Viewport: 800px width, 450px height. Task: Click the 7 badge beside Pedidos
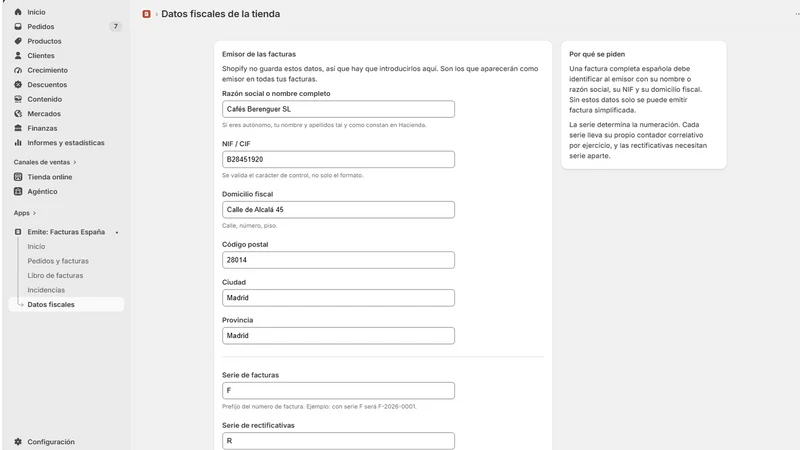click(115, 27)
